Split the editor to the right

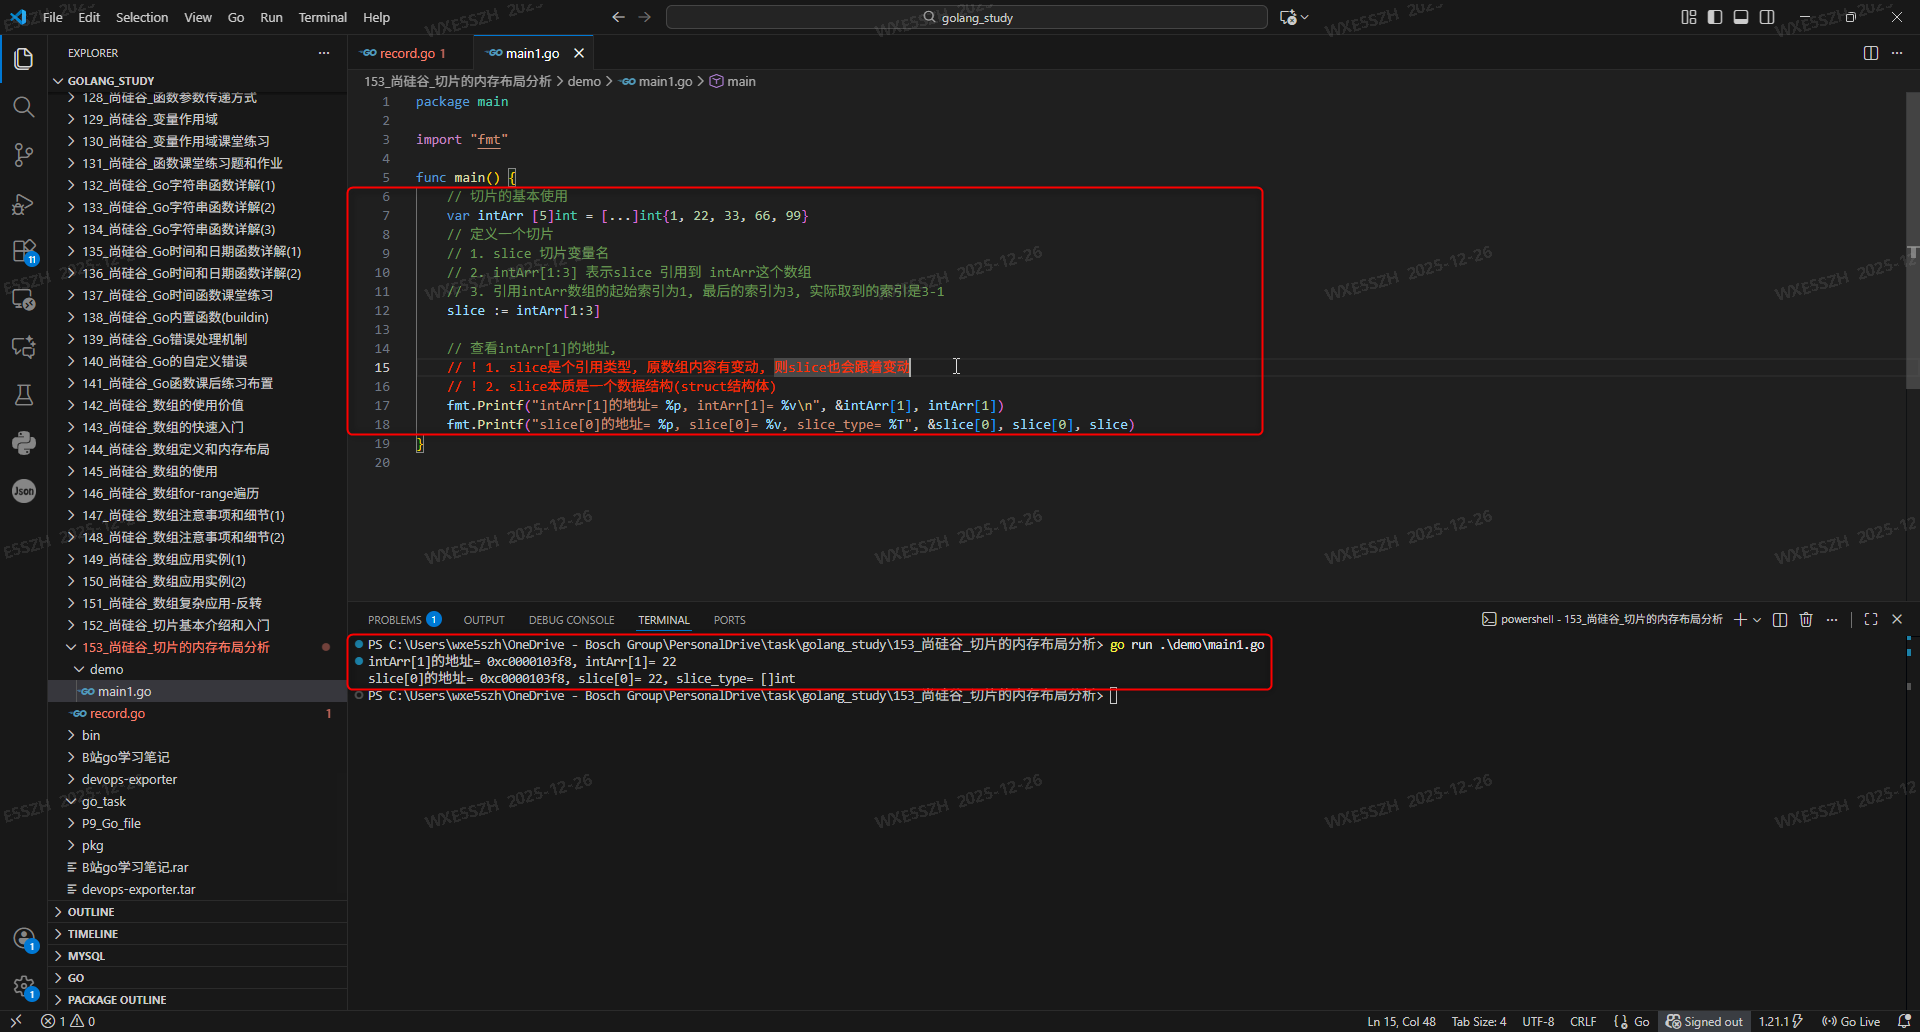[1871, 53]
